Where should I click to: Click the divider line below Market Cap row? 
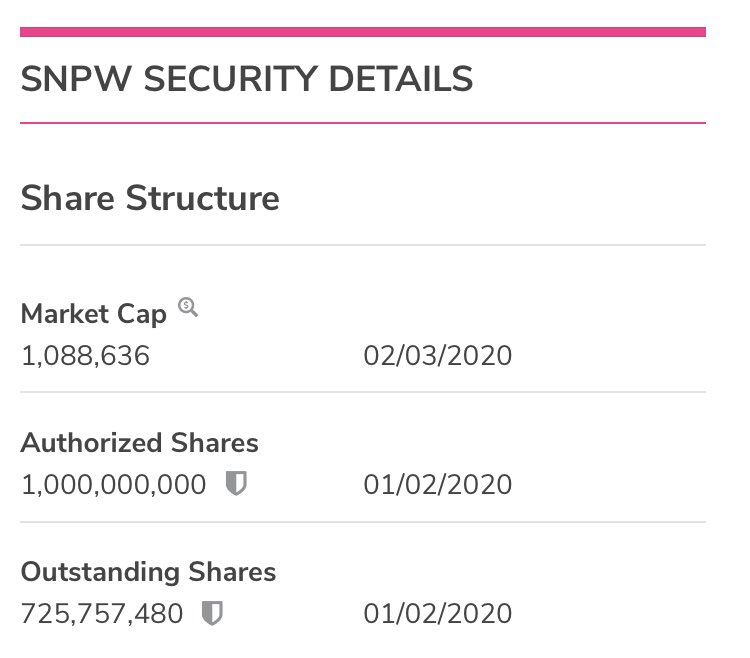pyautogui.click(x=363, y=392)
